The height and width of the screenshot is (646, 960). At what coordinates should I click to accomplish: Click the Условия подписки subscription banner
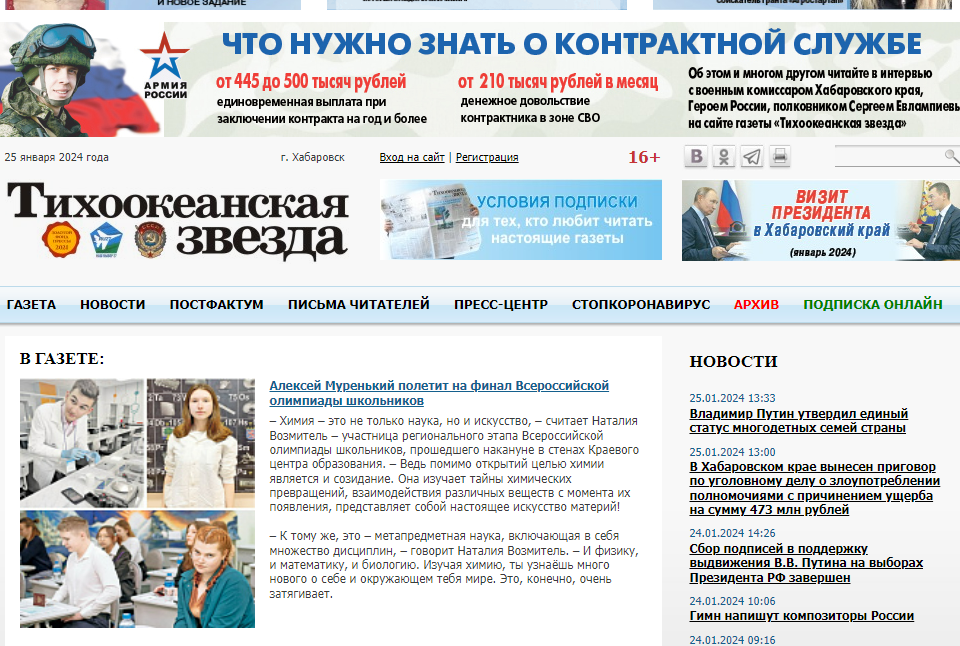click(520, 220)
